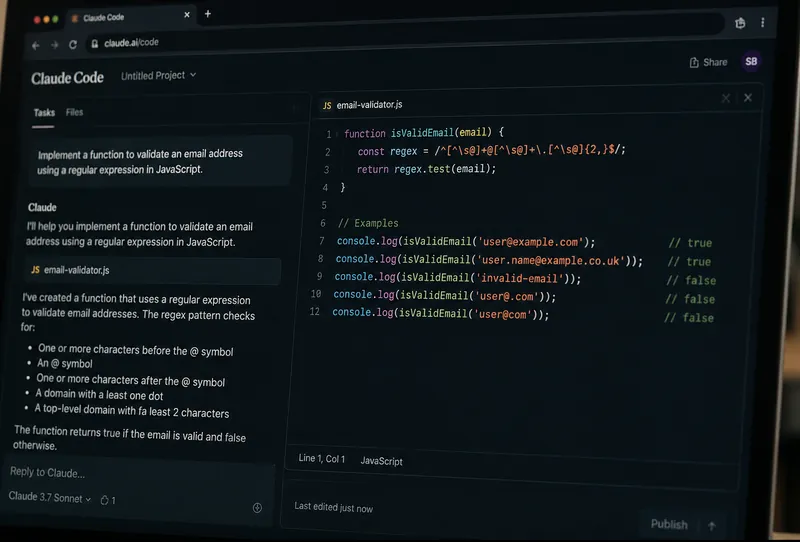This screenshot has width=800, height=542.
Task: Open the email-validator.js file chip in chat
Action: coord(153,270)
